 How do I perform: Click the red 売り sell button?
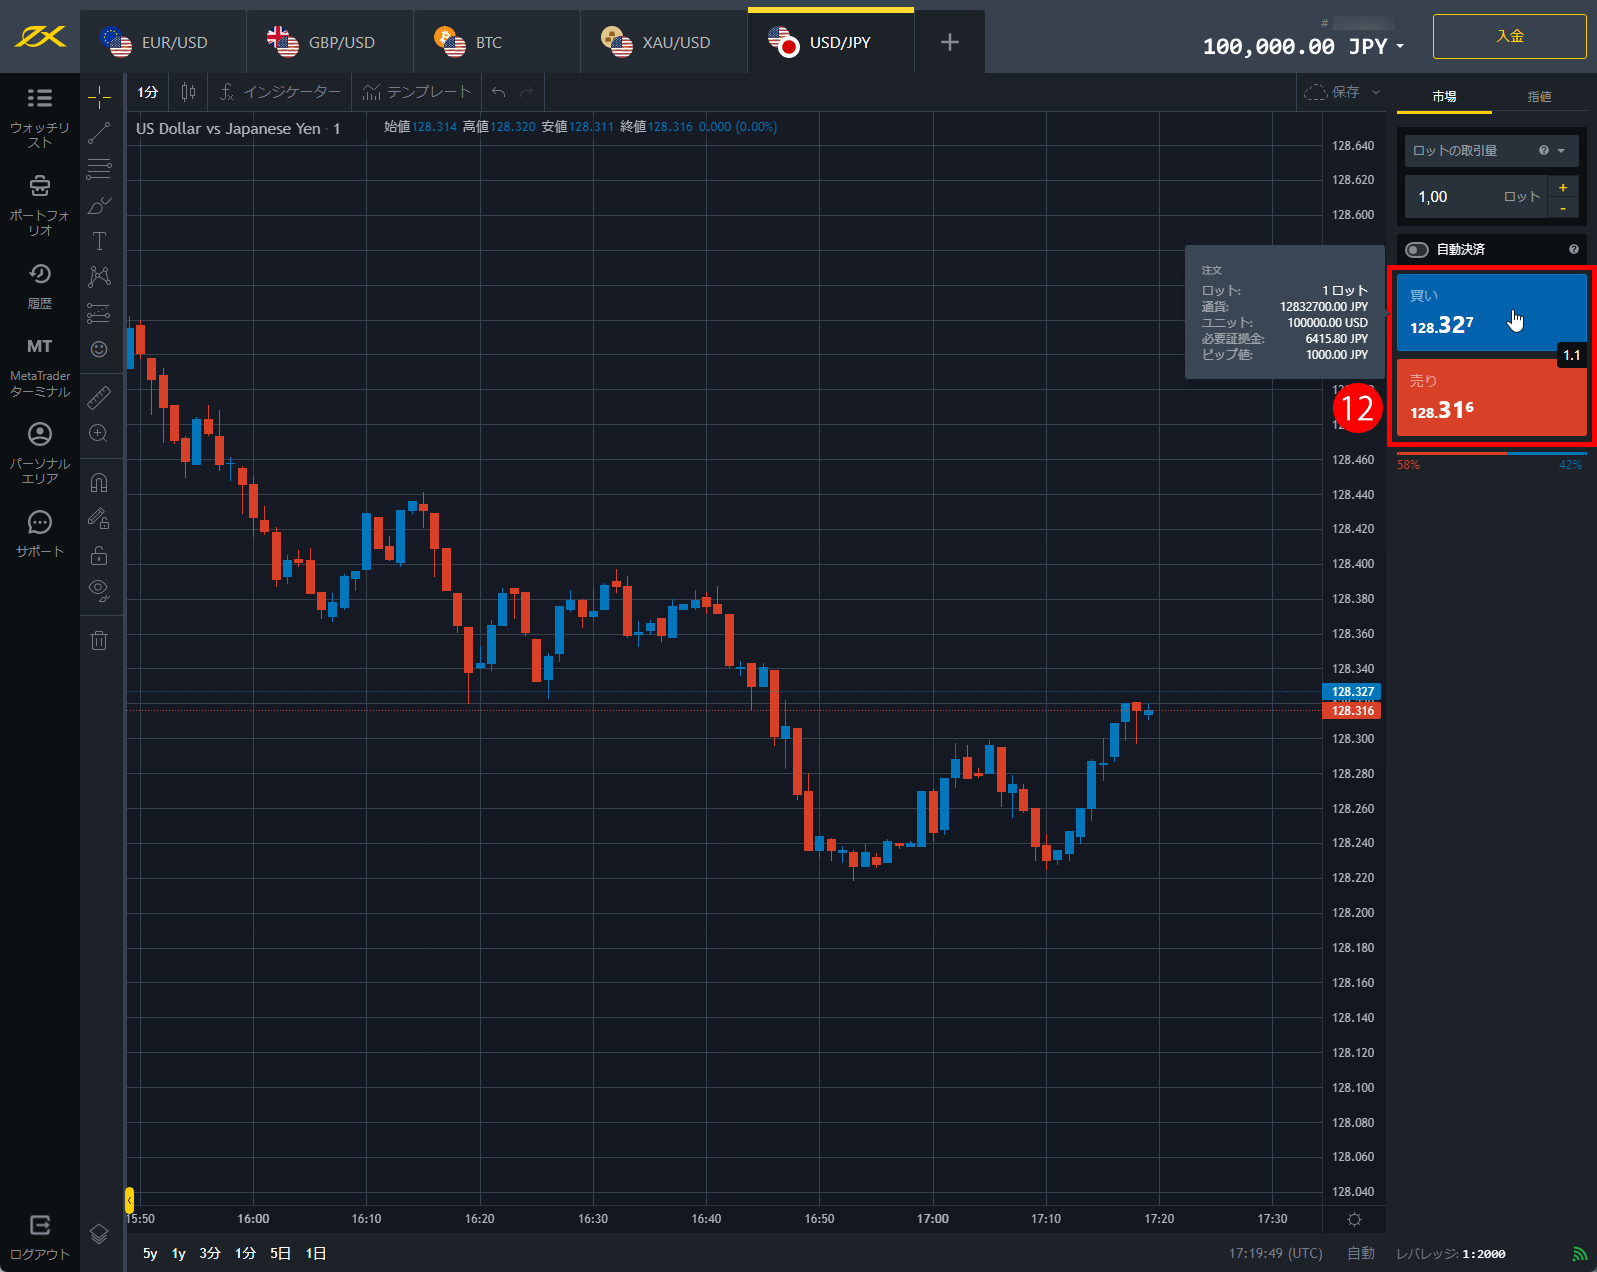[x=1490, y=398]
